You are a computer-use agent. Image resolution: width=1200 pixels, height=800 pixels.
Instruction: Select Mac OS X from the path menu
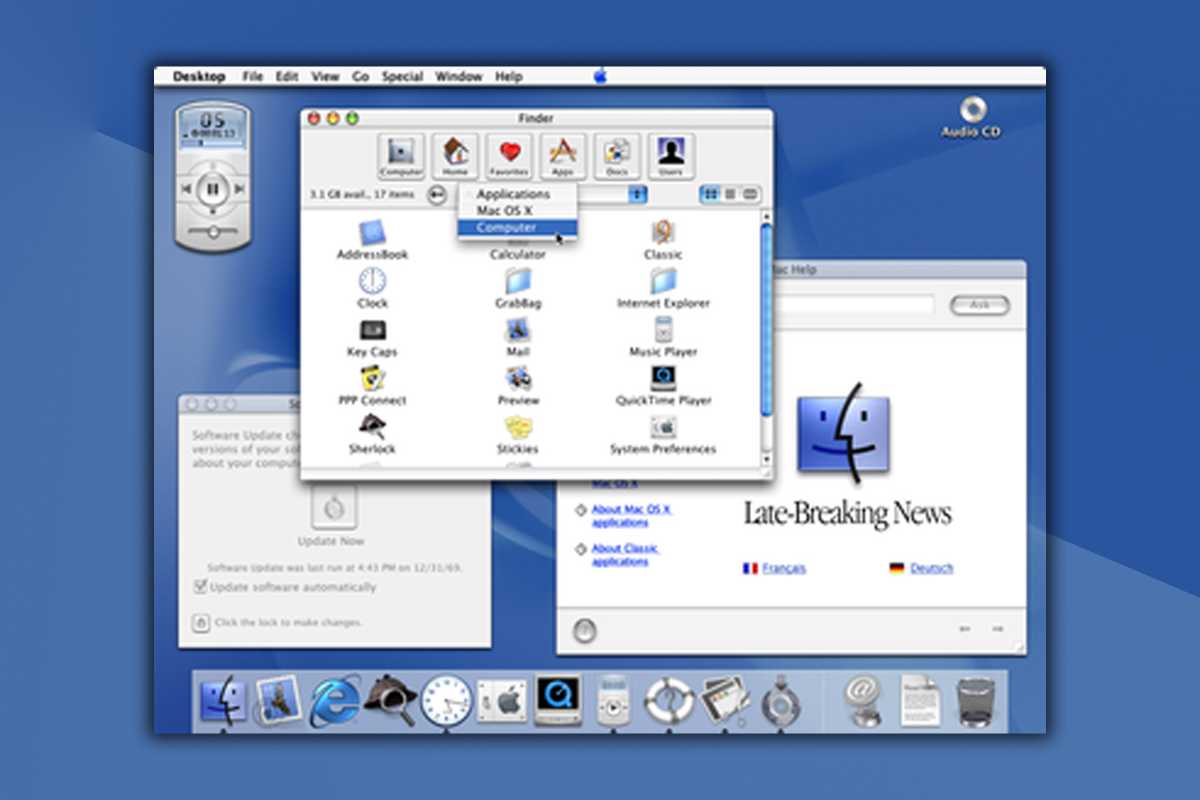tap(503, 211)
